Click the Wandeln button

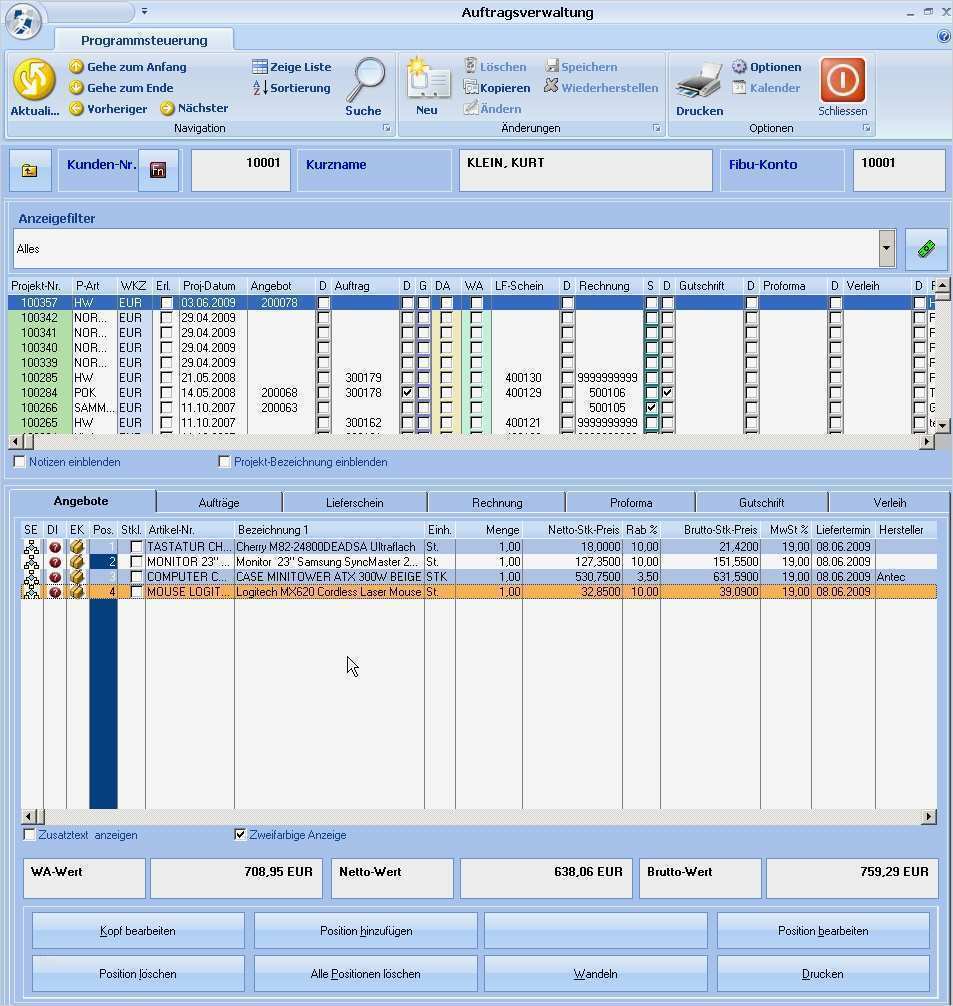coord(594,972)
